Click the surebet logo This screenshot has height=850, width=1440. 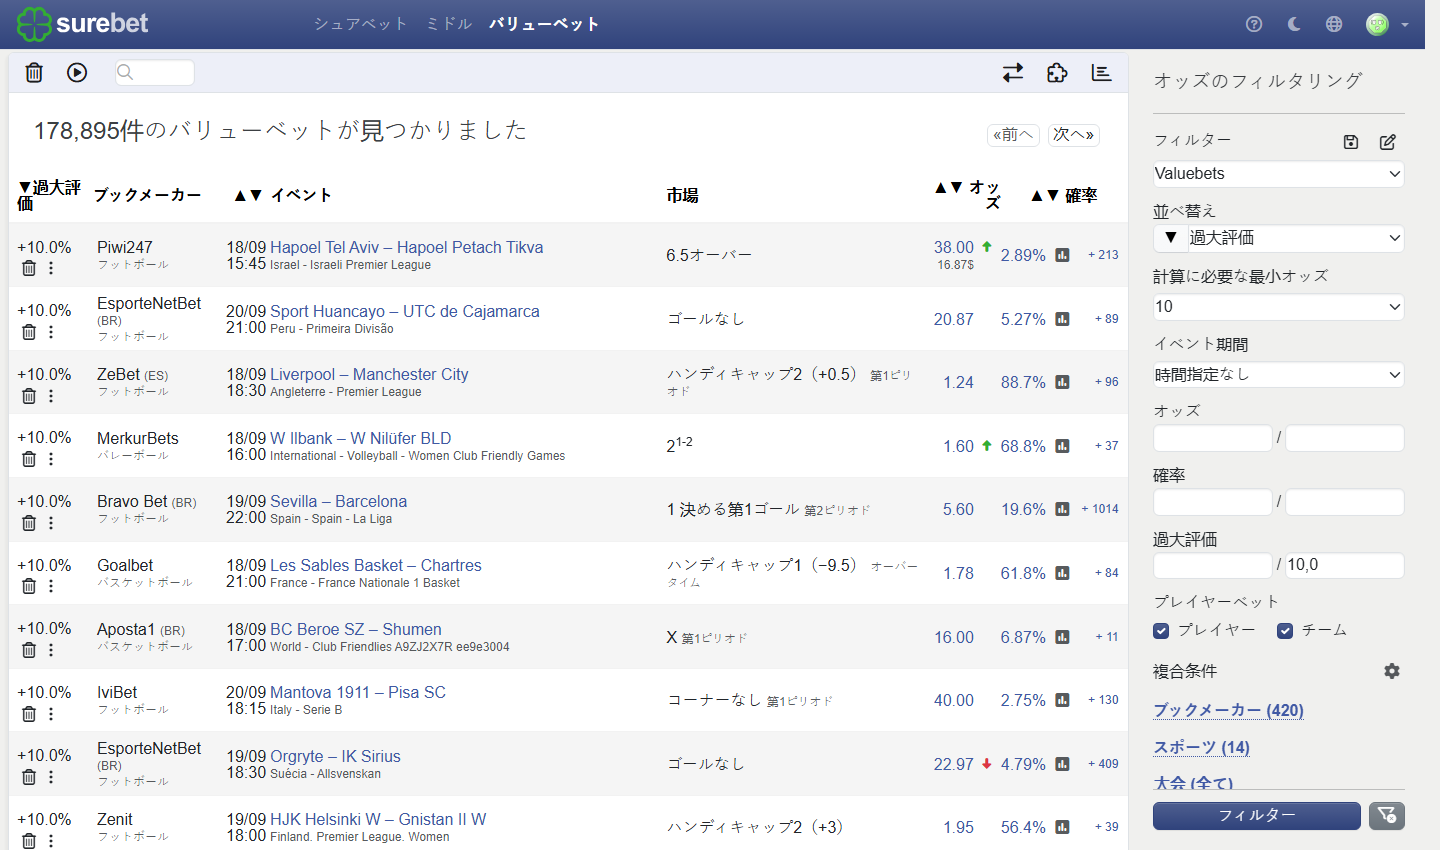pyautogui.click(x=83, y=24)
